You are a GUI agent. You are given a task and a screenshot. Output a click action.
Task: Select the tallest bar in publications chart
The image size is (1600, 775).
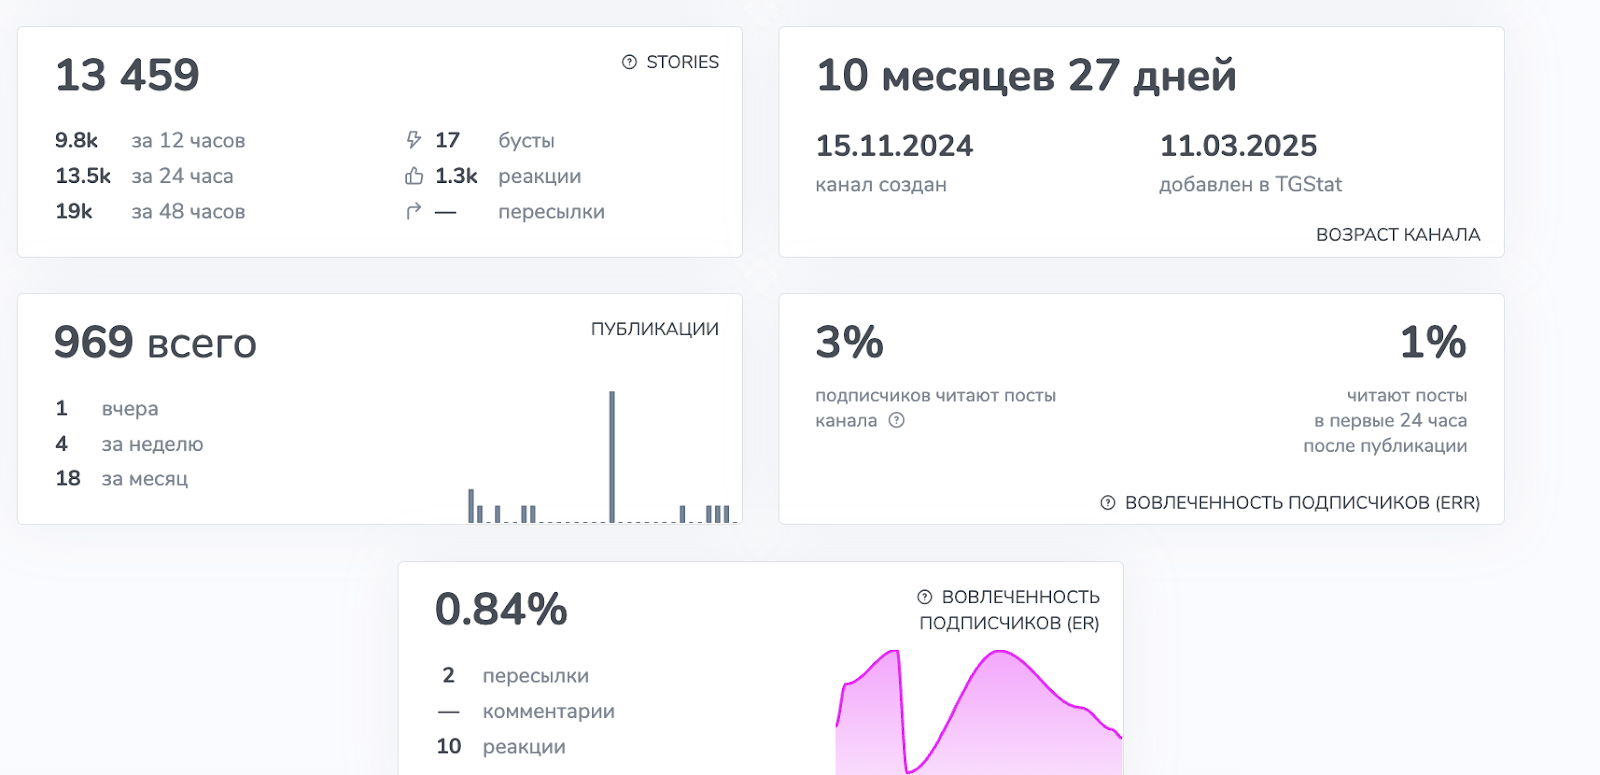click(x=612, y=455)
